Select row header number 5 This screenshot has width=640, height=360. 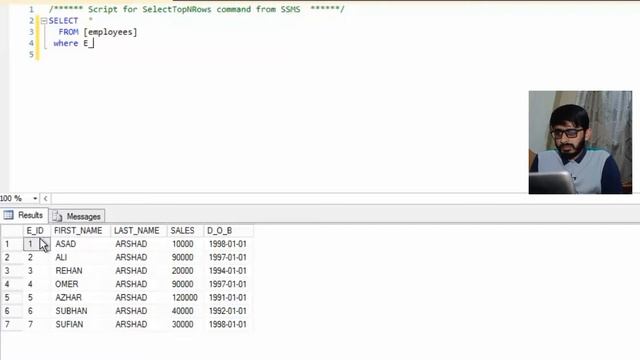pyautogui.click(x=11, y=298)
